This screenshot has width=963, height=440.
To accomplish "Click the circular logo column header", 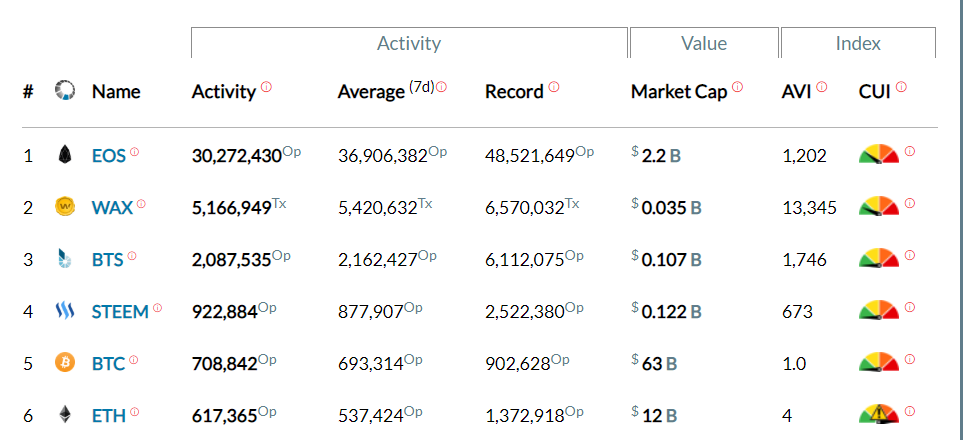I will 65,91.
